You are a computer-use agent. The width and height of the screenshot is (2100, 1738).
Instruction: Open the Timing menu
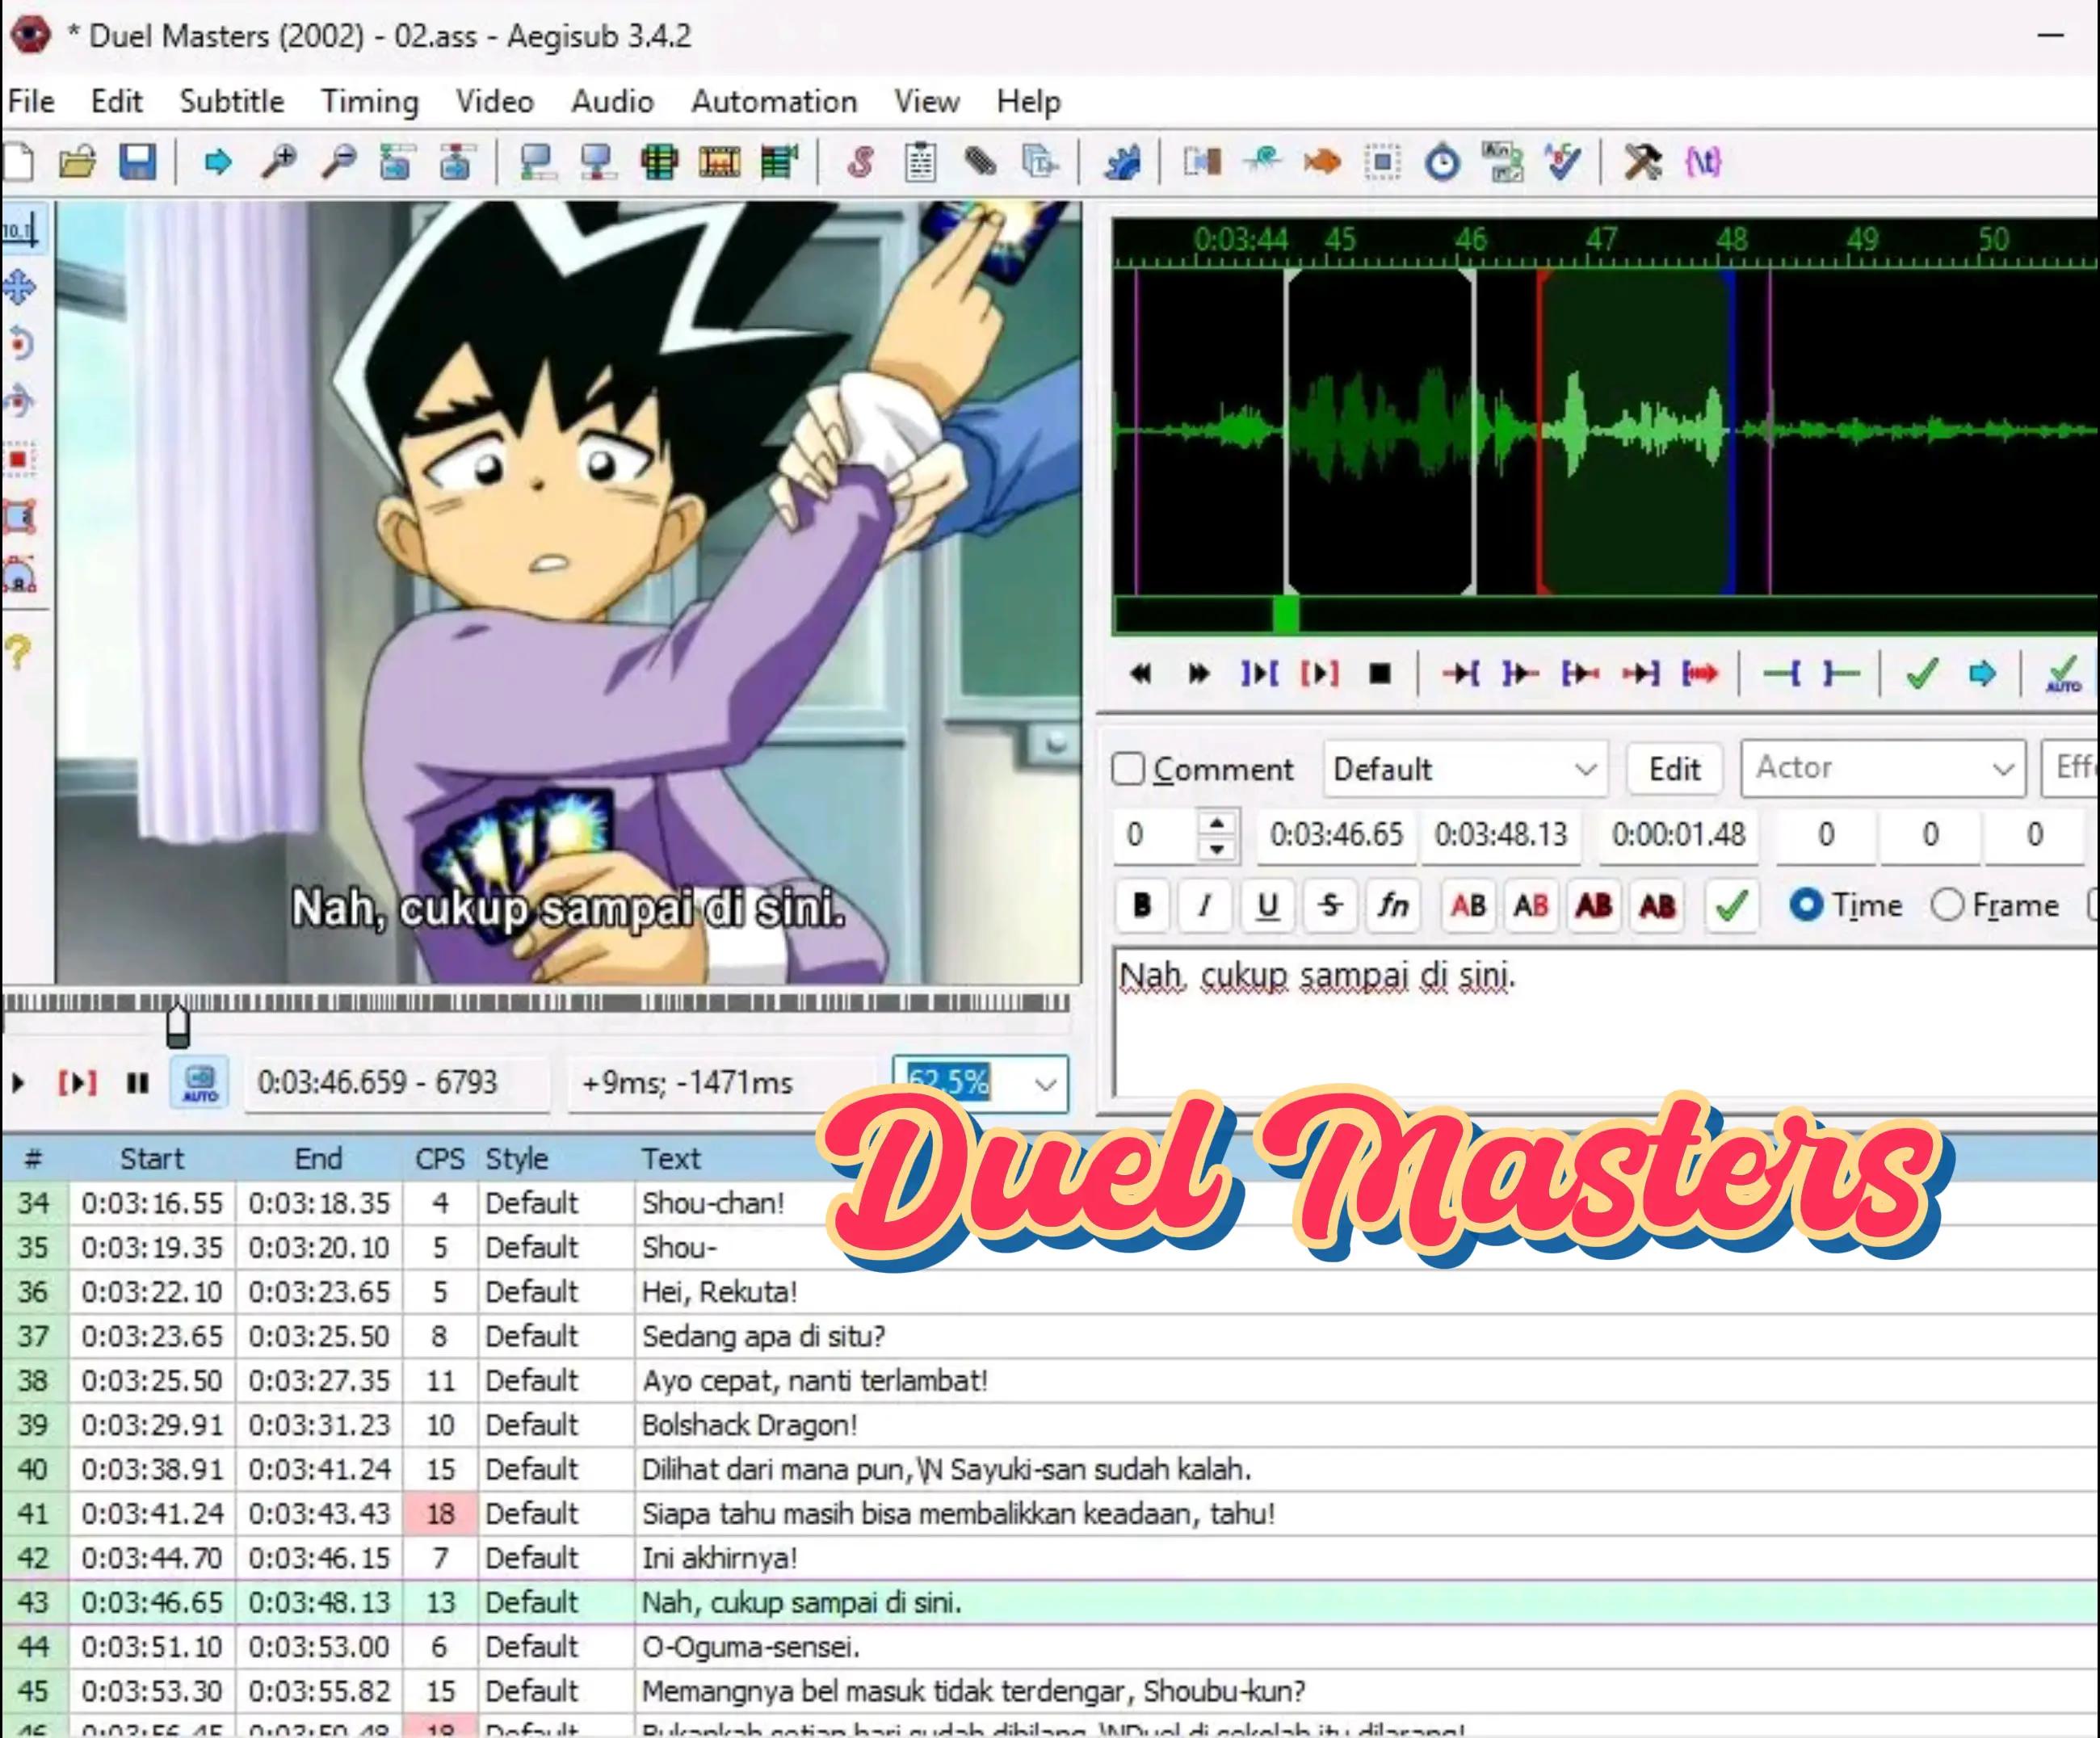tap(370, 102)
